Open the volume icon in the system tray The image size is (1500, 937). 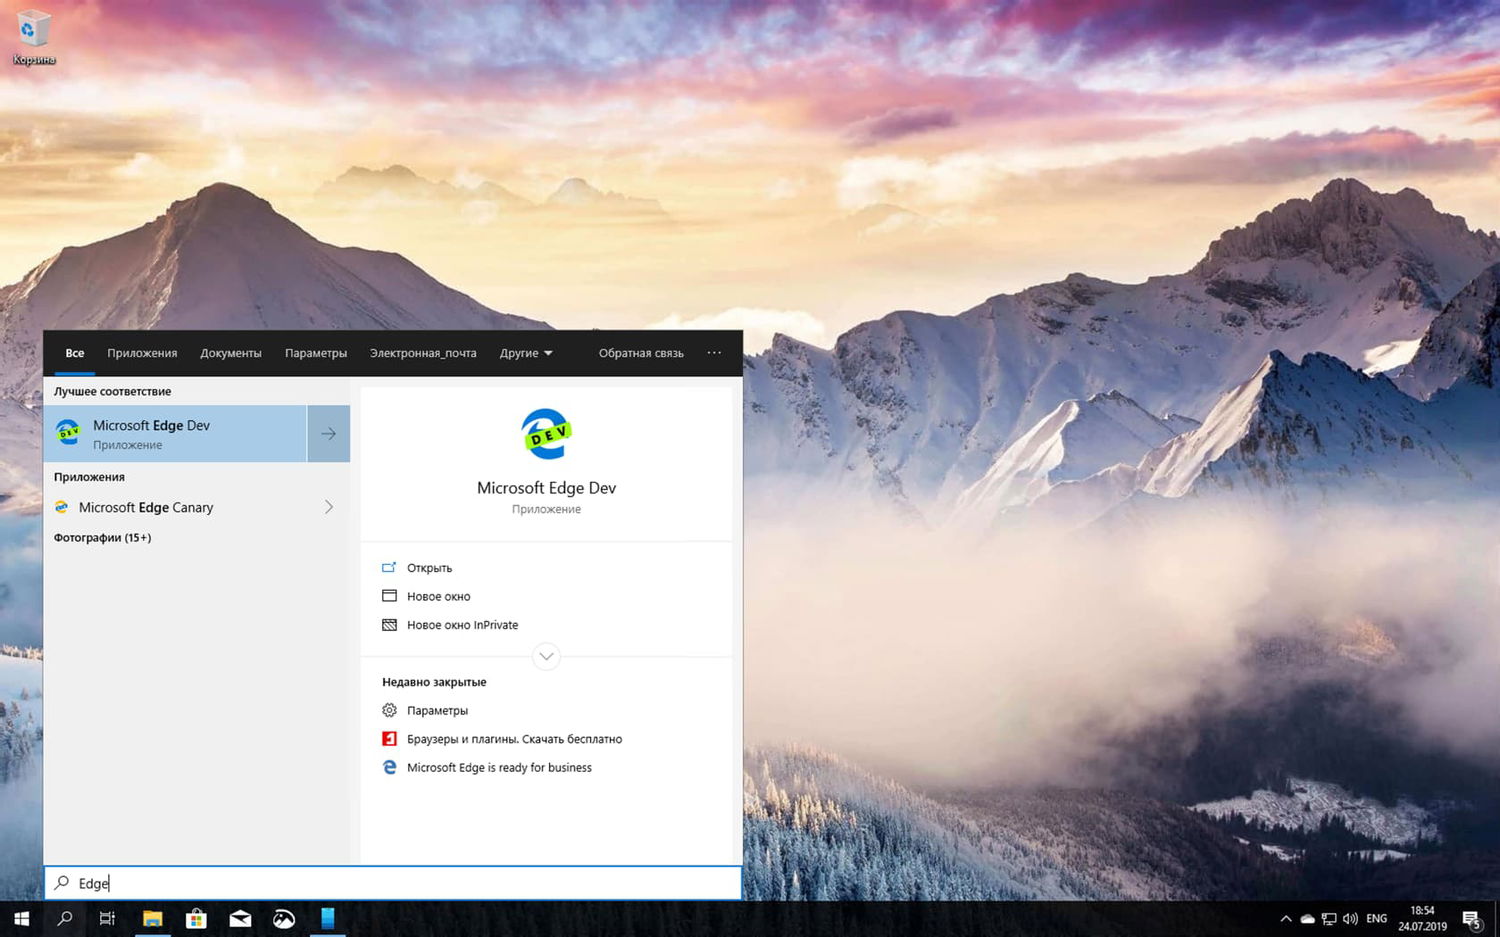point(1350,918)
